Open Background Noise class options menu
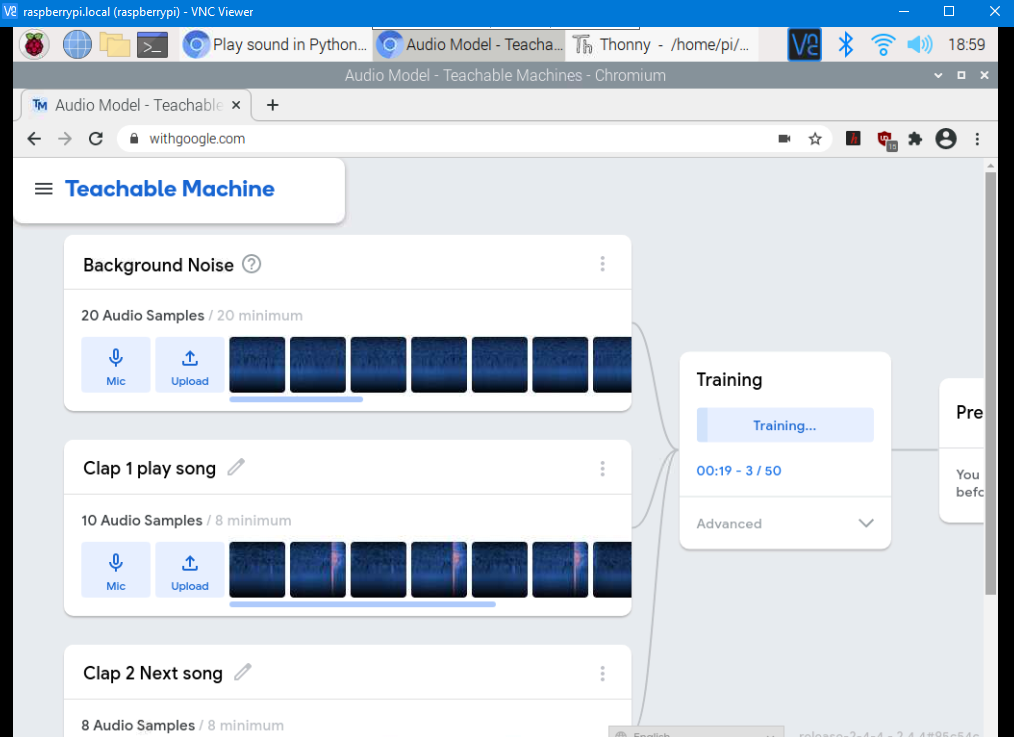Image resolution: width=1014 pixels, height=737 pixels. coord(602,264)
